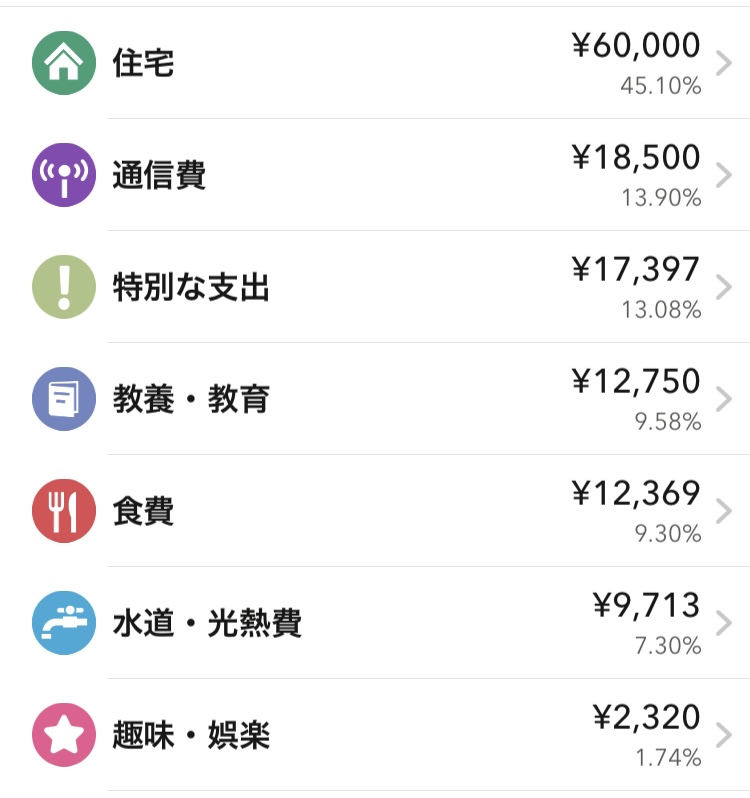This screenshot has height=798, width=750.
Task: Tap the pink star icon for 趣味・娯楽
Action: 64,735
